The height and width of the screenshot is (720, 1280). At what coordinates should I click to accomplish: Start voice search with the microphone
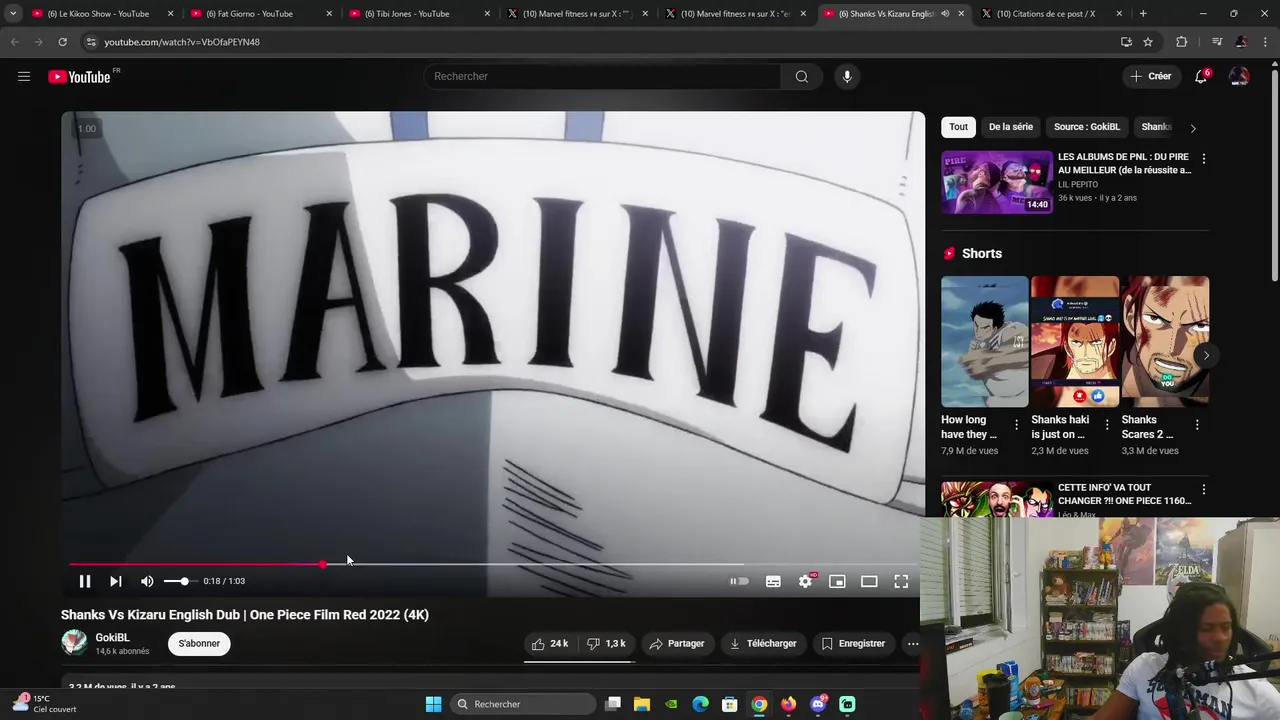pos(847,77)
